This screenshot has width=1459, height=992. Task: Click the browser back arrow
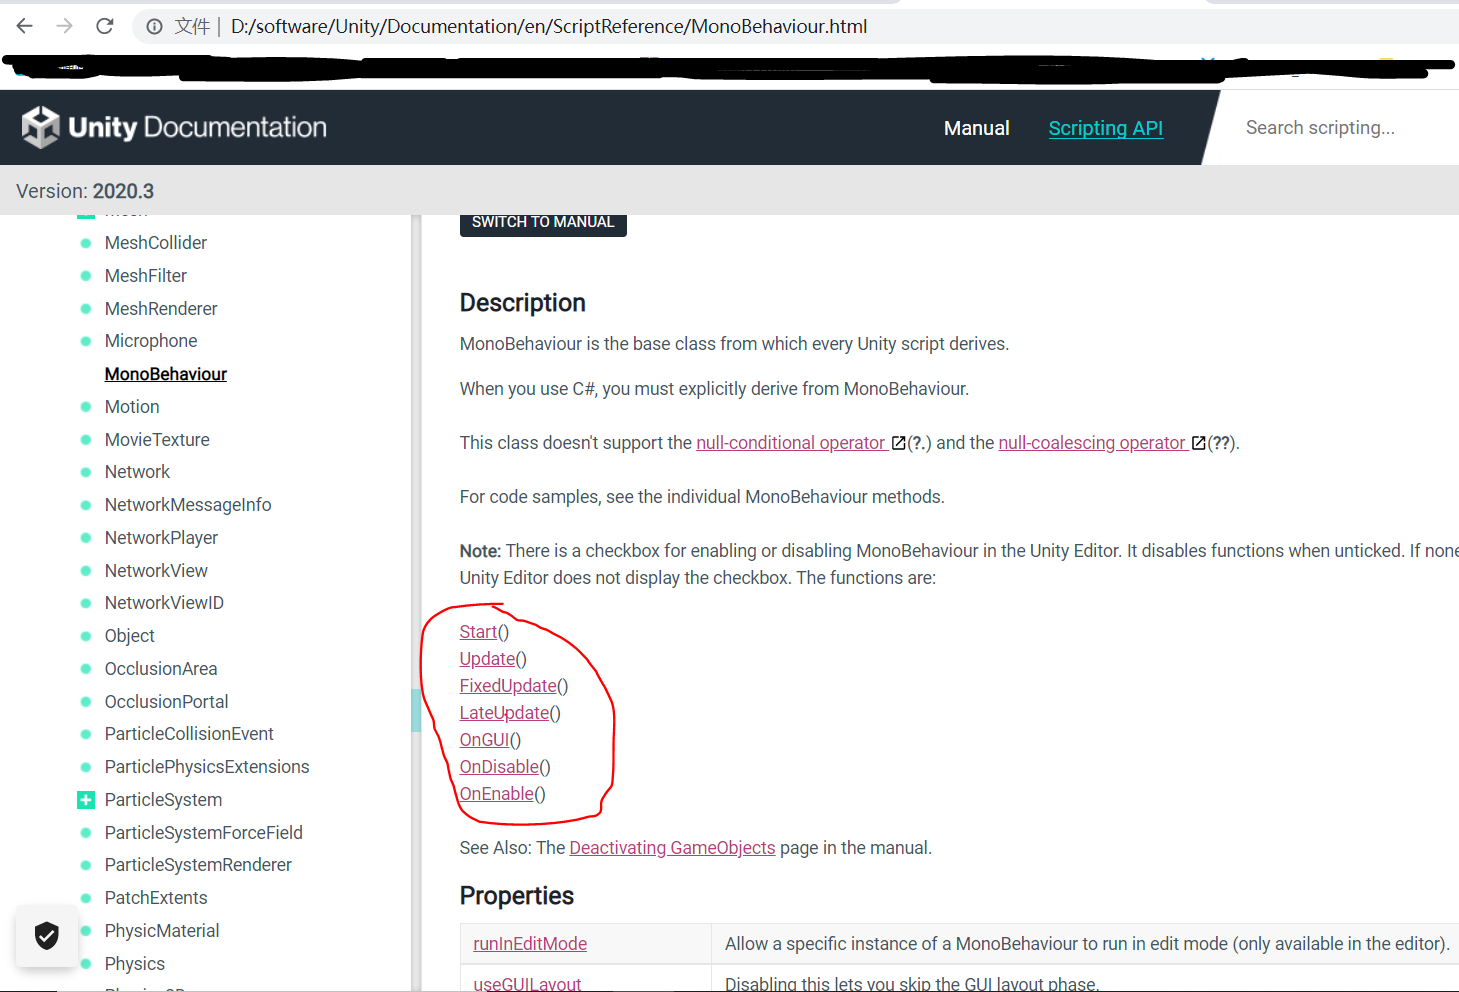(25, 26)
